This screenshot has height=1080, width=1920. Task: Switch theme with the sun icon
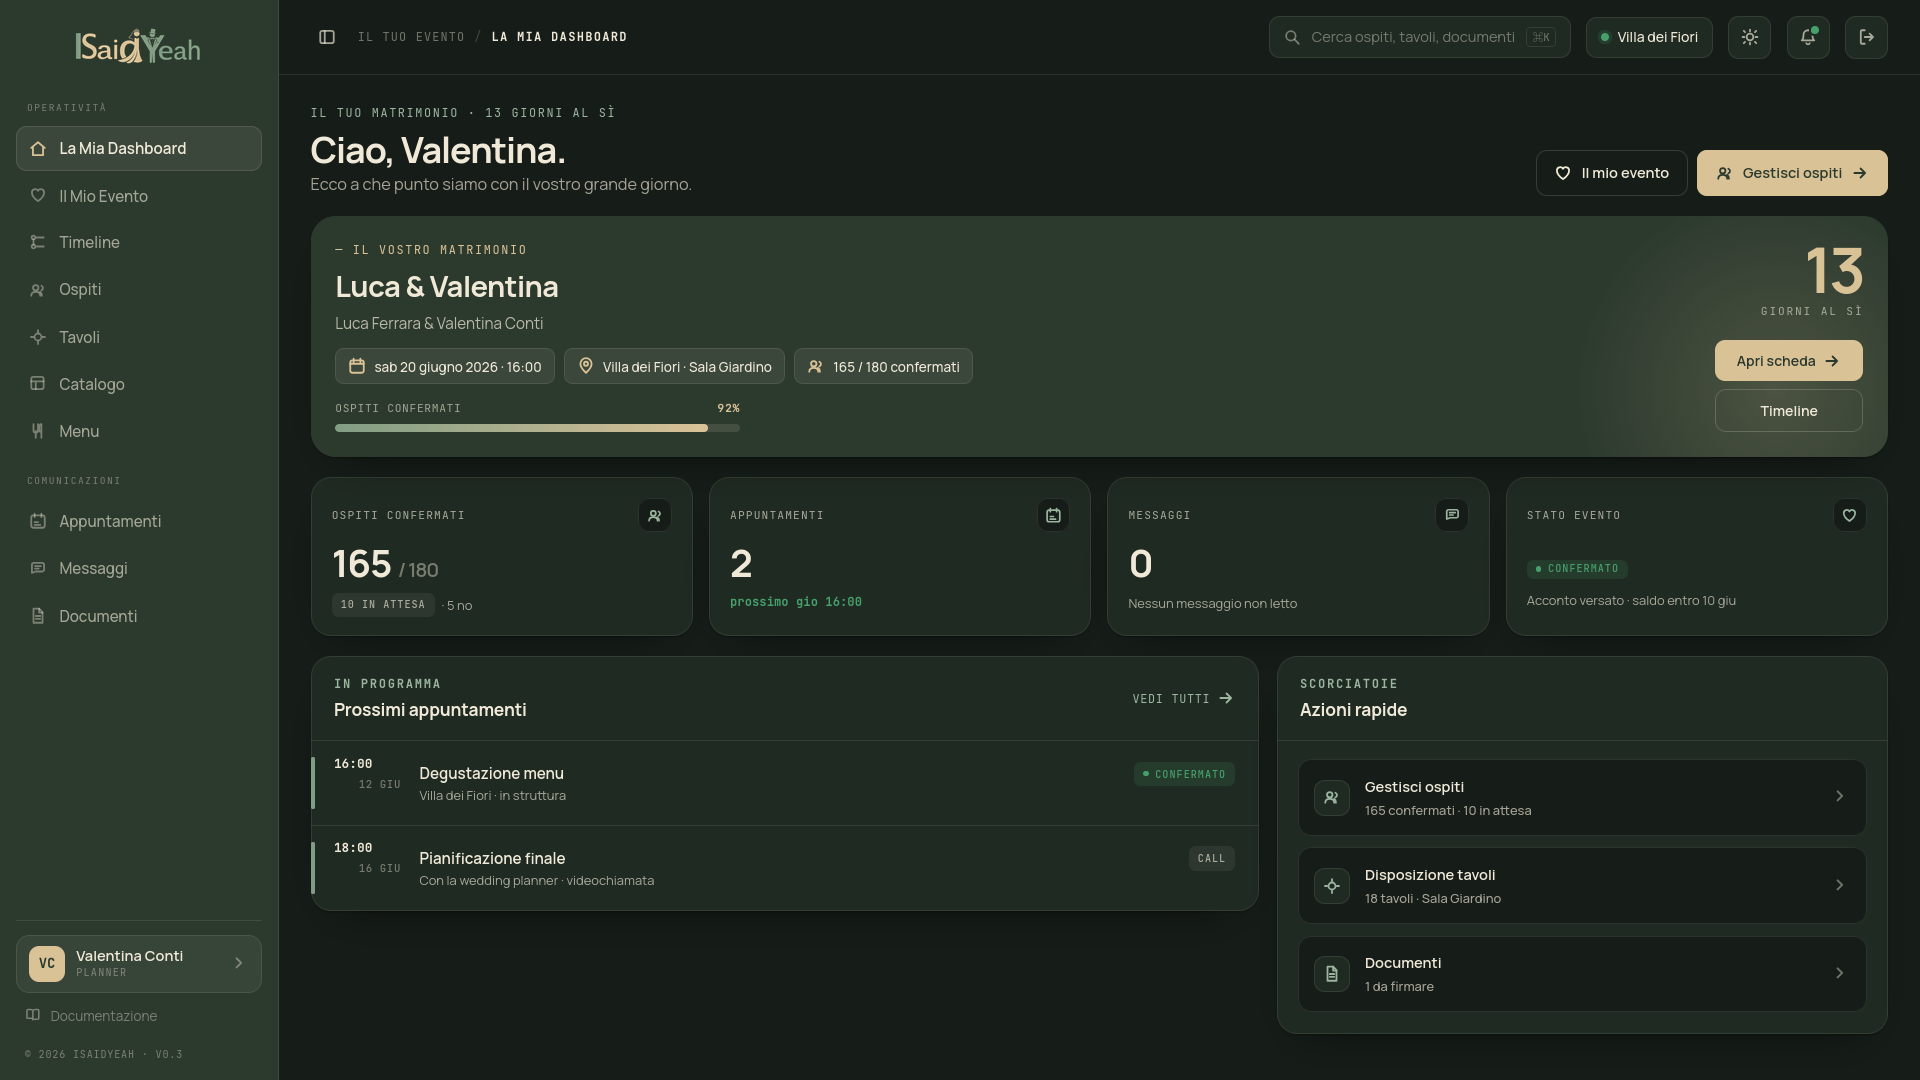click(1749, 37)
